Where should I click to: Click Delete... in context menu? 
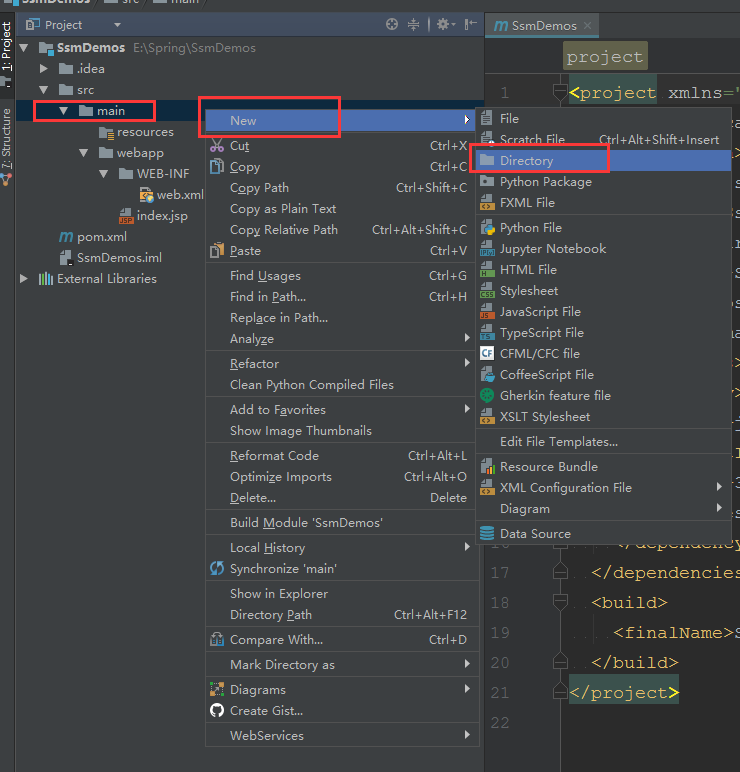(x=342, y=498)
